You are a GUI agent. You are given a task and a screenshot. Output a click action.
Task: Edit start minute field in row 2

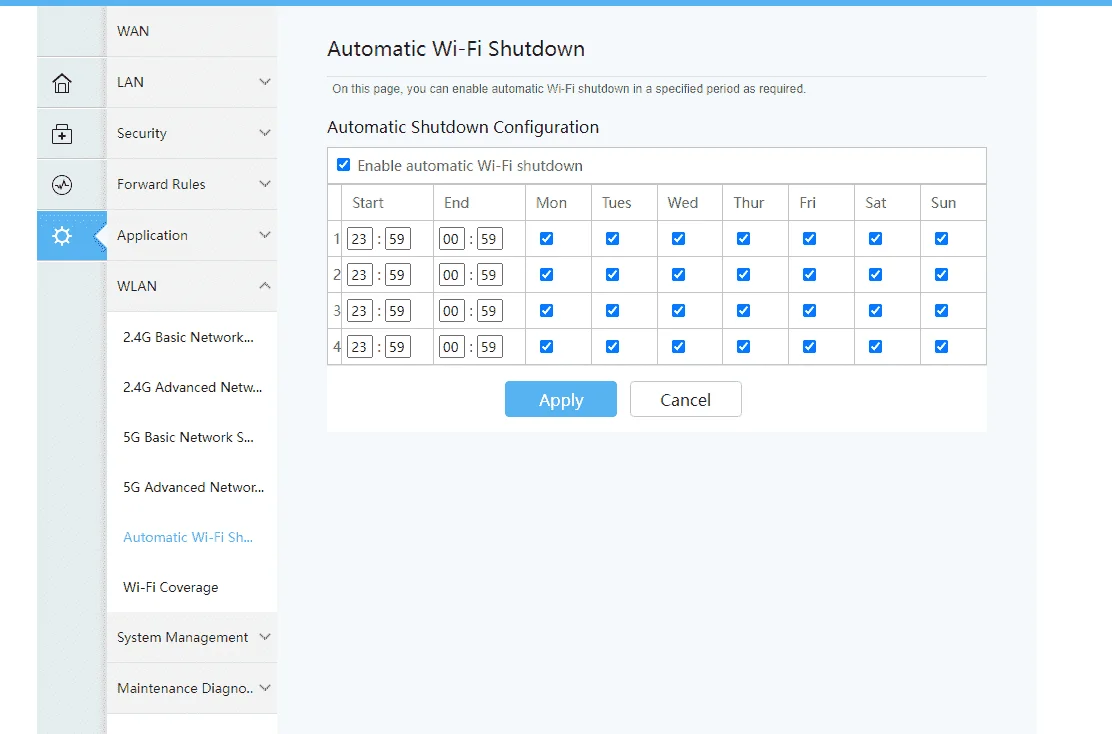pos(398,275)
